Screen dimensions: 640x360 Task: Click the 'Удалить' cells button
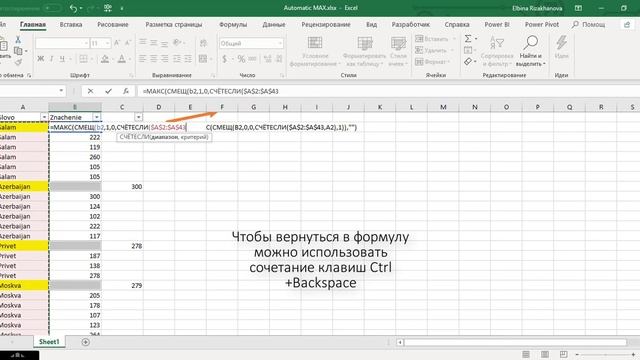point(435,50)
